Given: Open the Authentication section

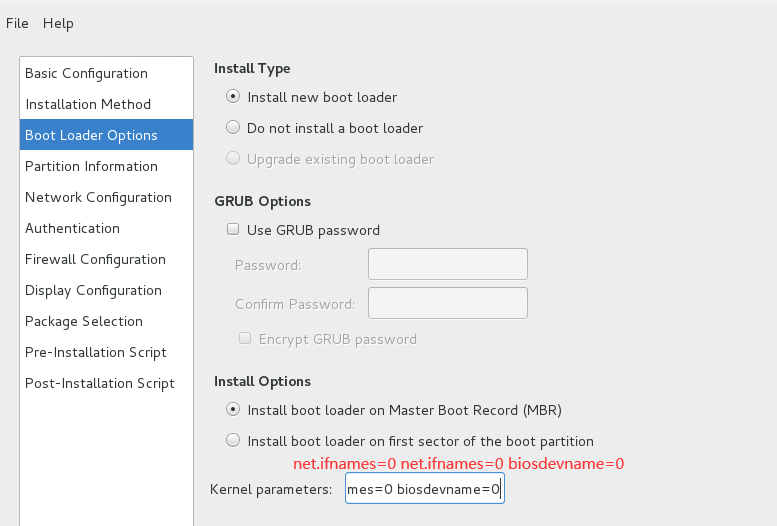Looking at the screenshot, I should coord(72,228).
